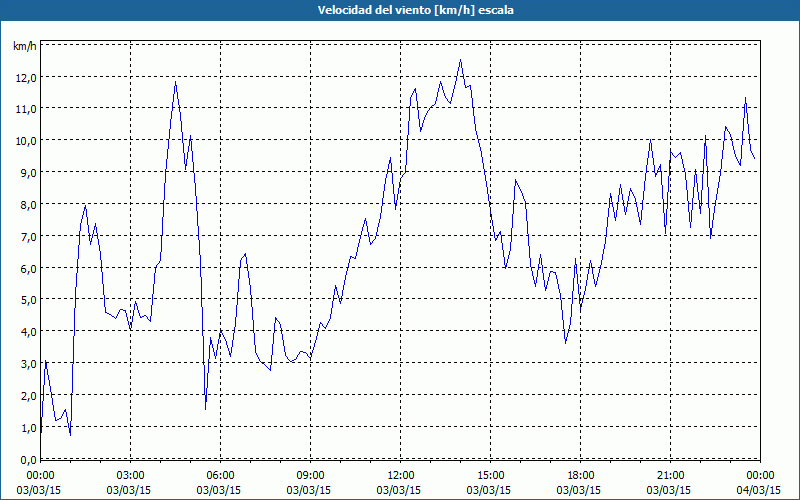Click the 21:00 time axis label
800x500 pixels.
[670, 476]
